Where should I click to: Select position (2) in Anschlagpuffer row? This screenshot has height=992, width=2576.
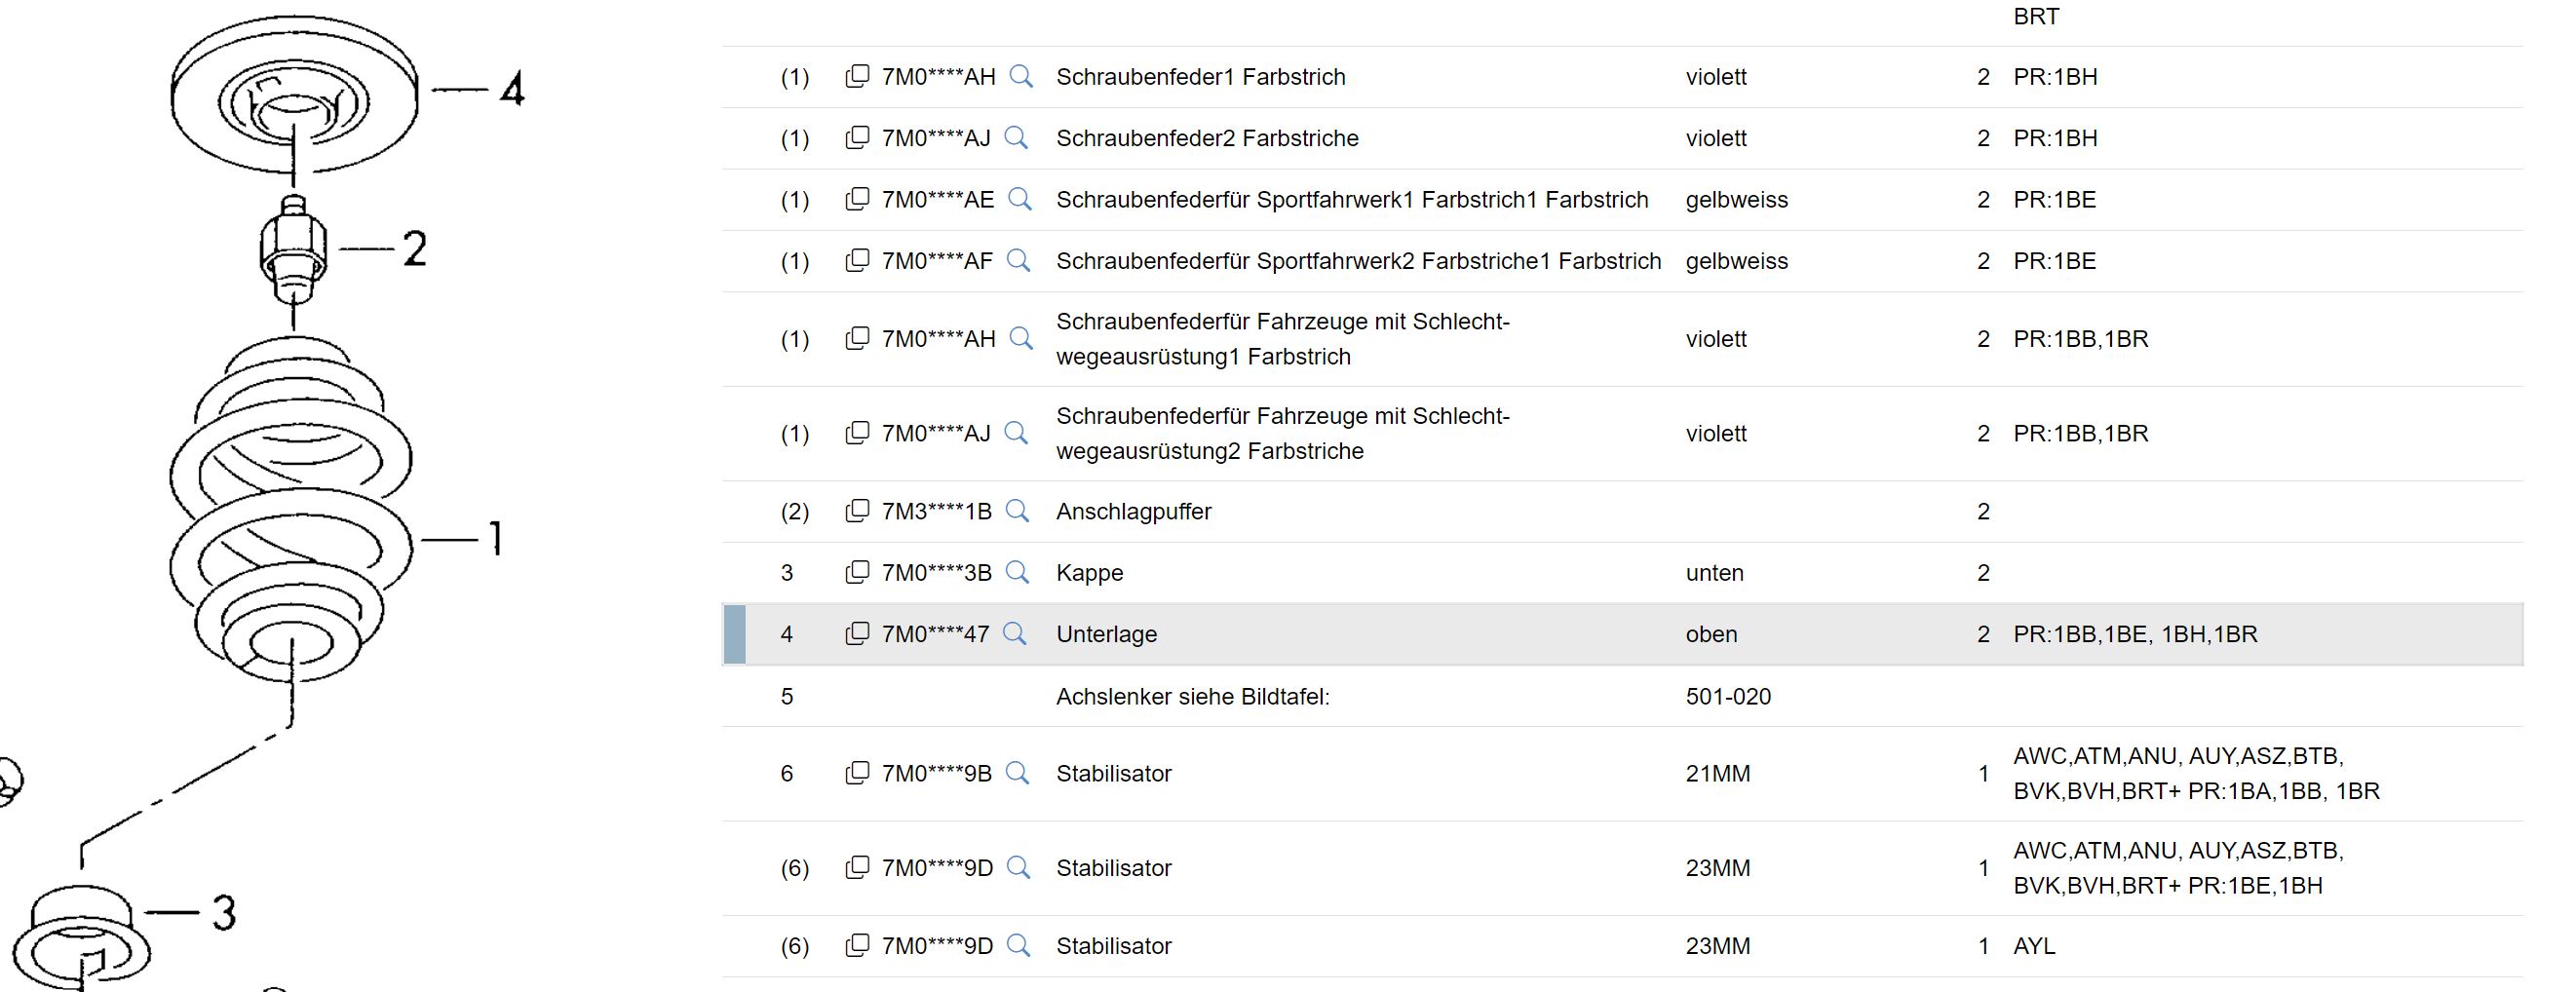coord(795,512)
